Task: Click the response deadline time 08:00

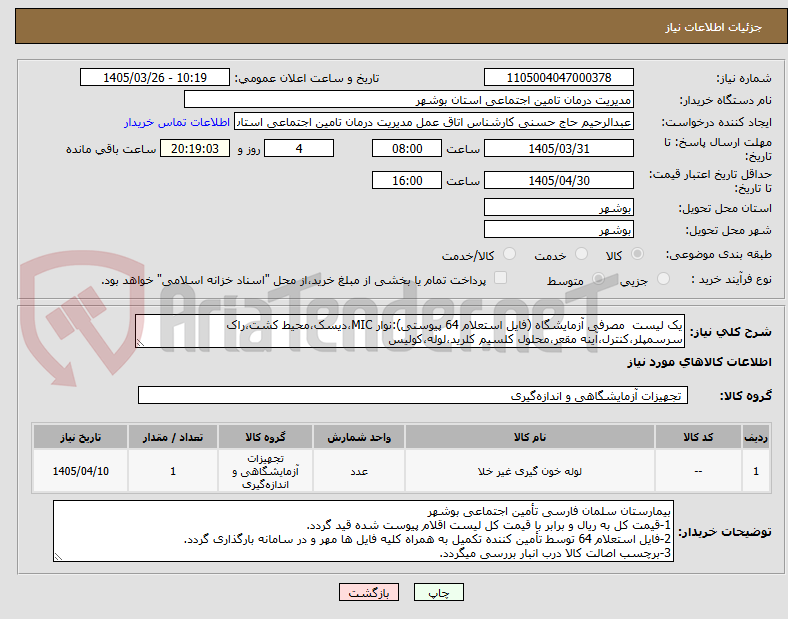Action: 407,149
